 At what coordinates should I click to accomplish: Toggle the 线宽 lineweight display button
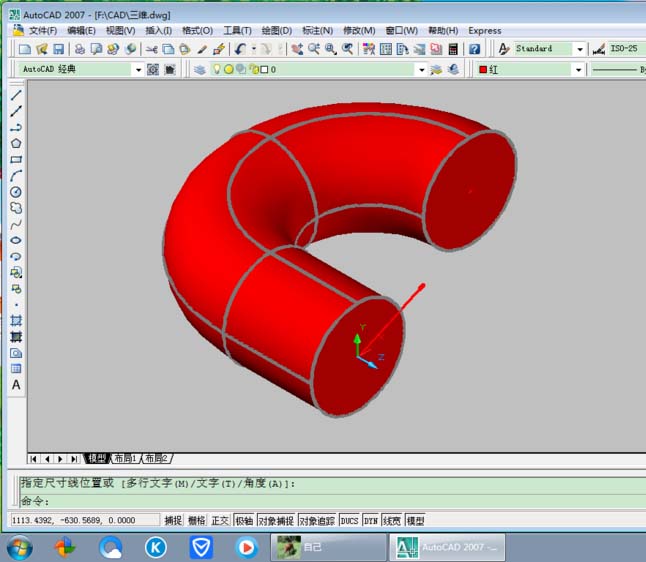(x=391, y=520)
